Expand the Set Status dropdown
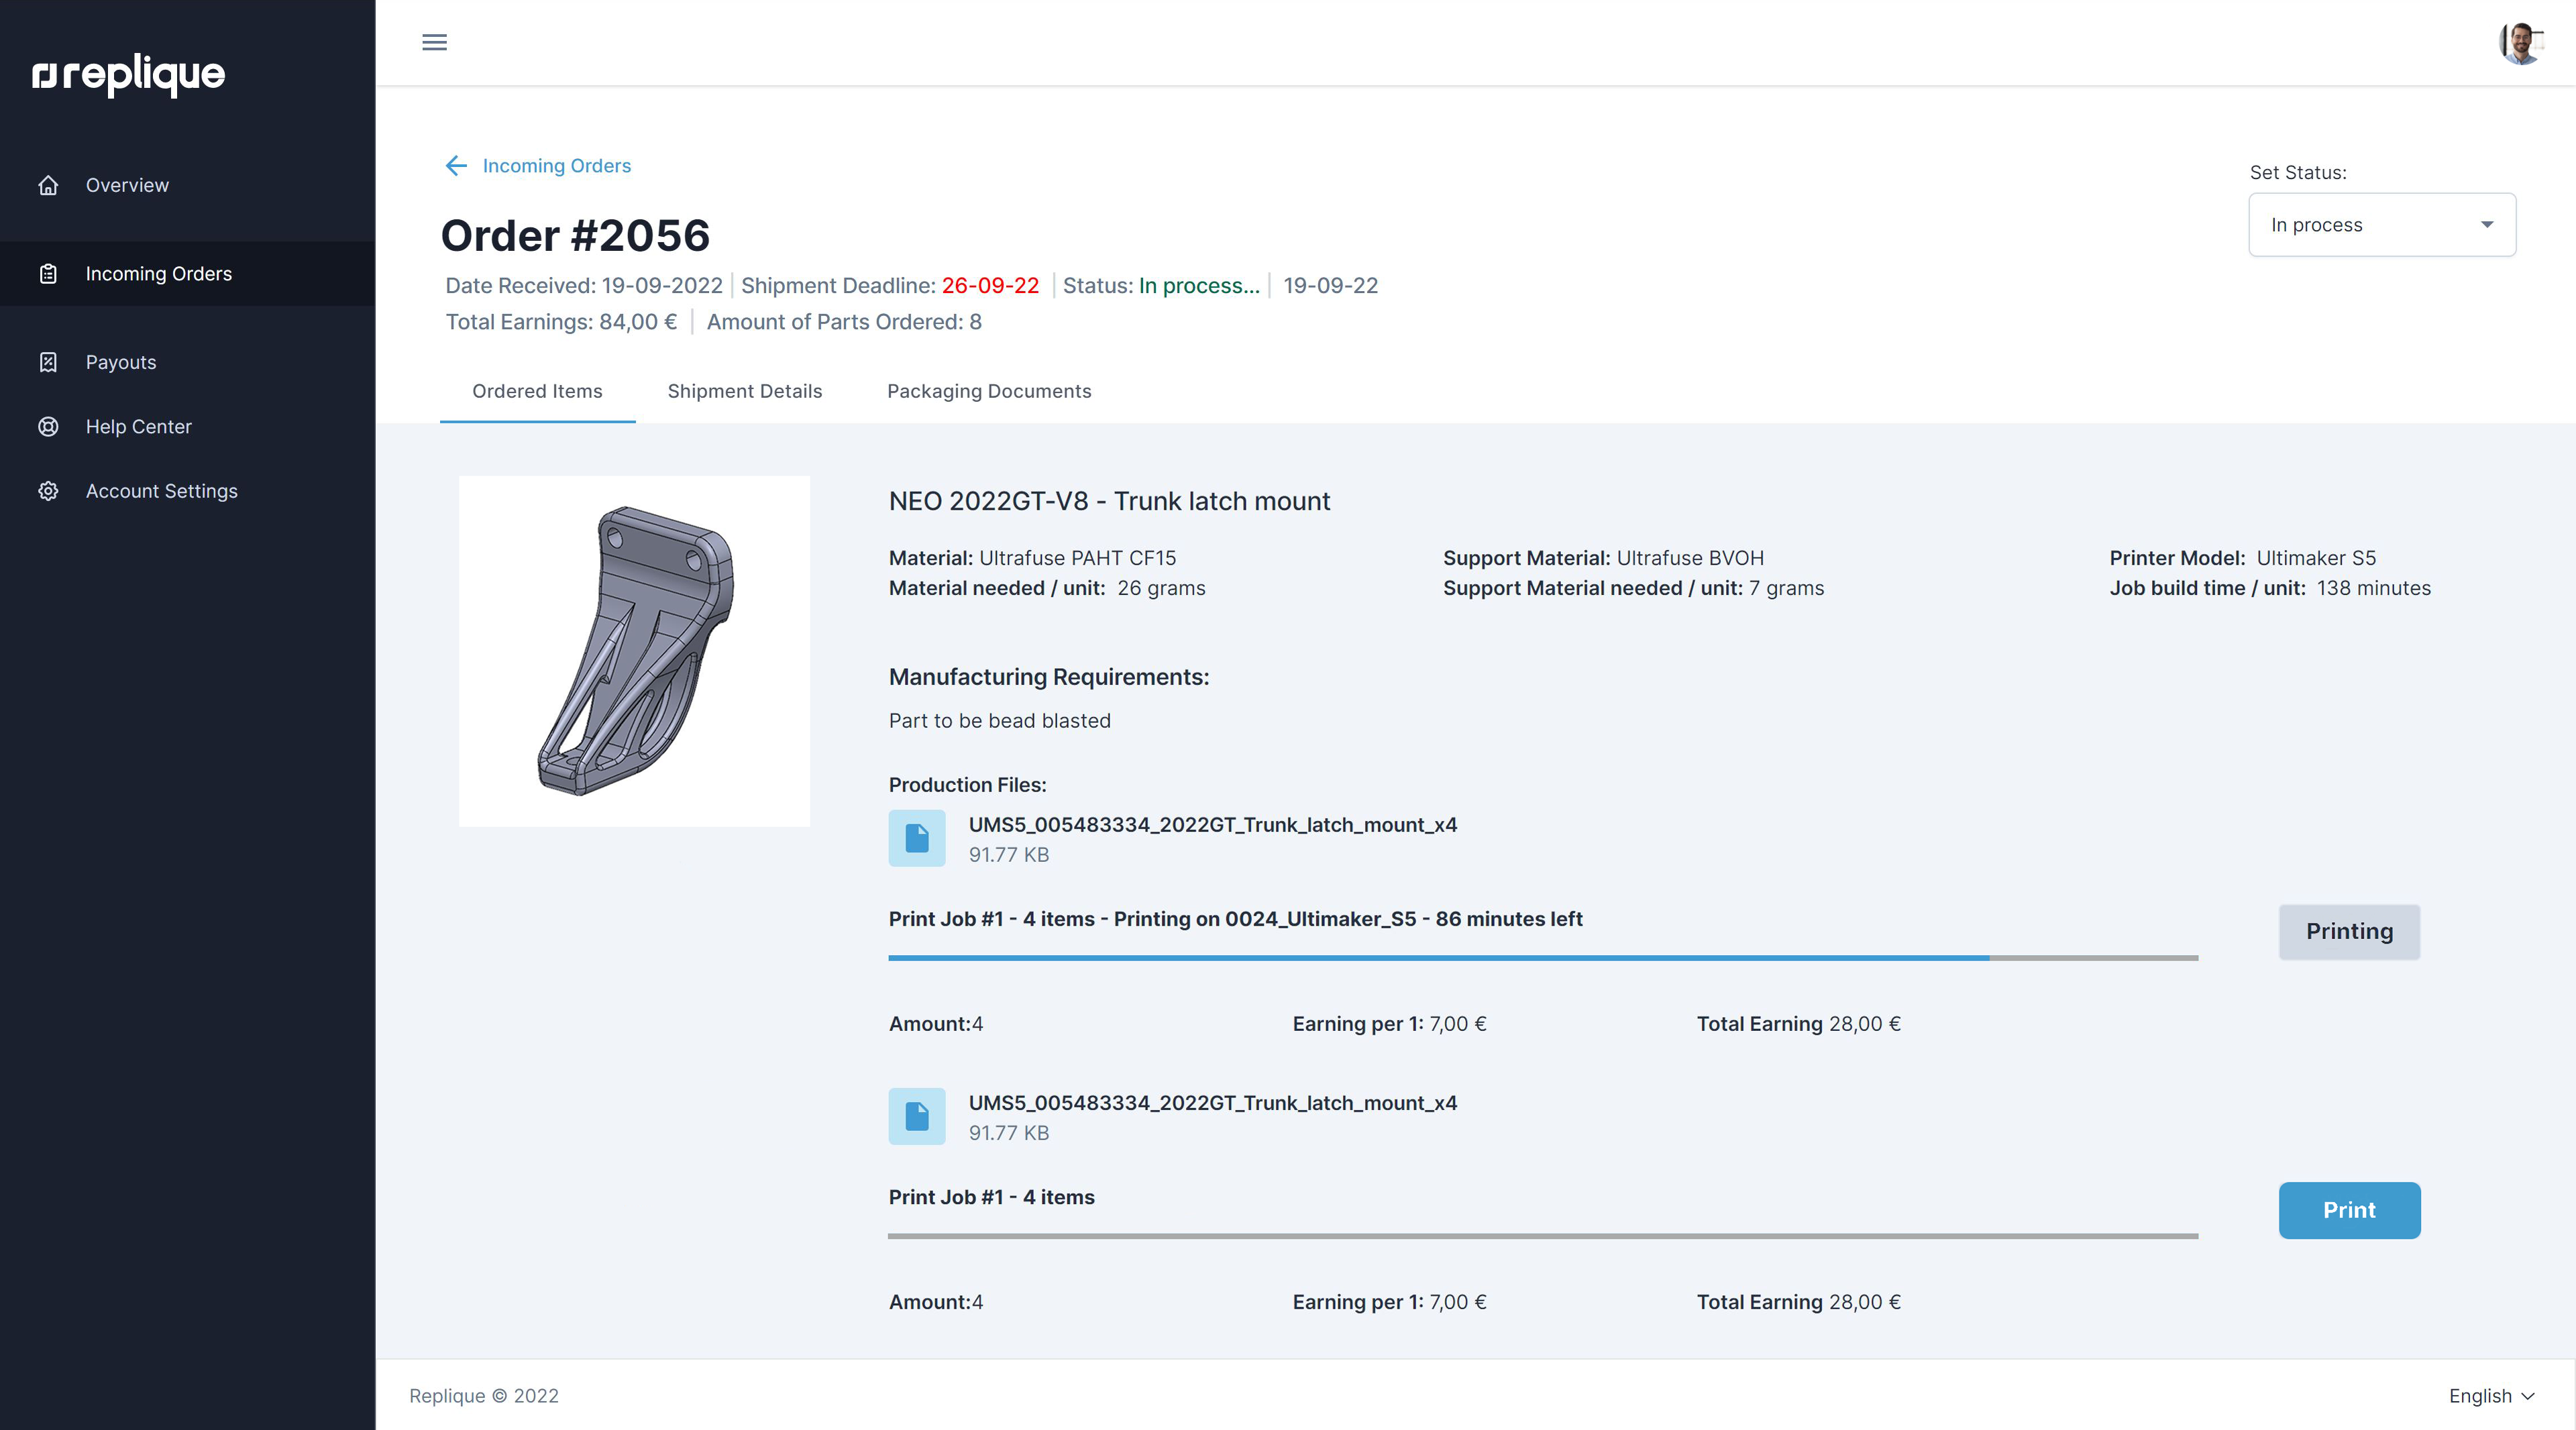The width and height of the screenshot is (2576, 1430). [x=2382, y=225]
